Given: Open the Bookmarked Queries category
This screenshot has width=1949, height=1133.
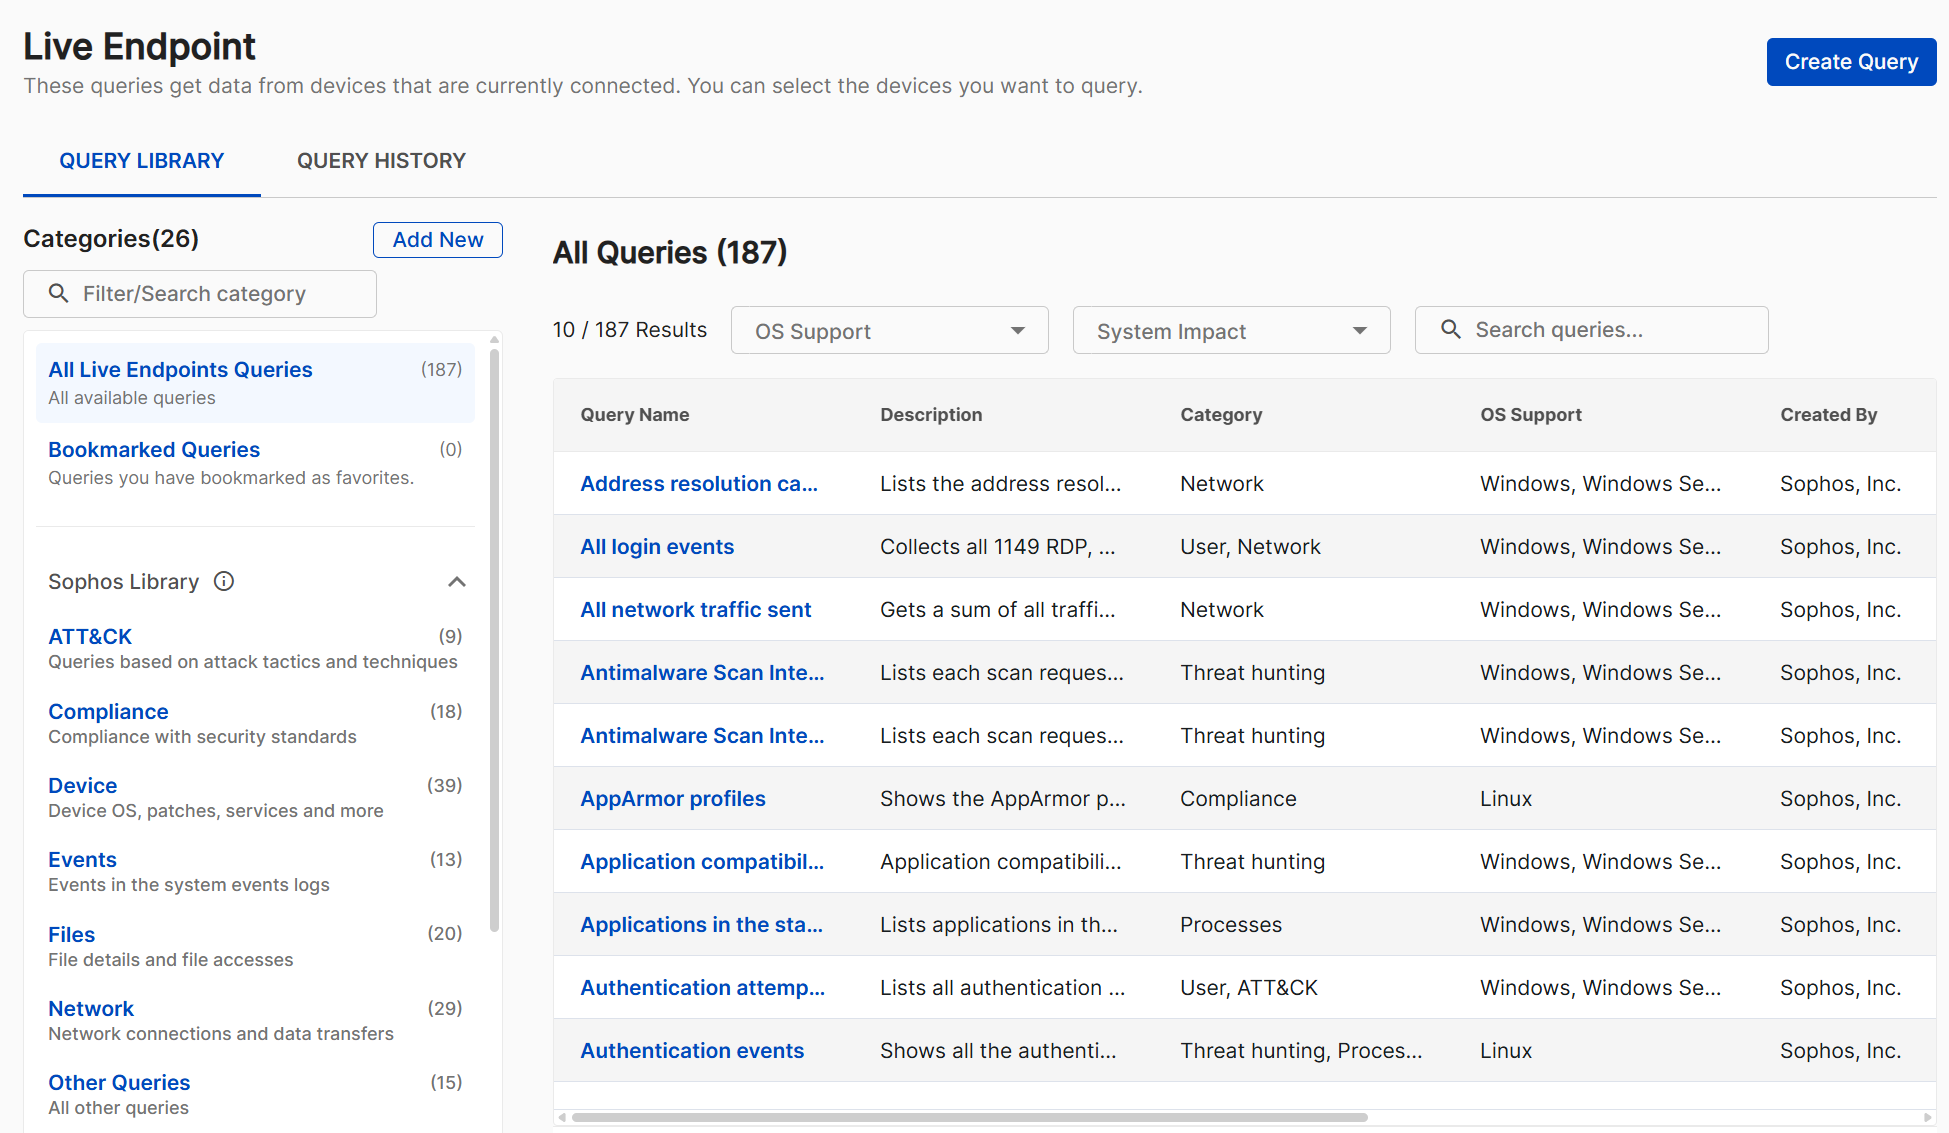Looking at the screenshot, I should click(x=255, y=463).
